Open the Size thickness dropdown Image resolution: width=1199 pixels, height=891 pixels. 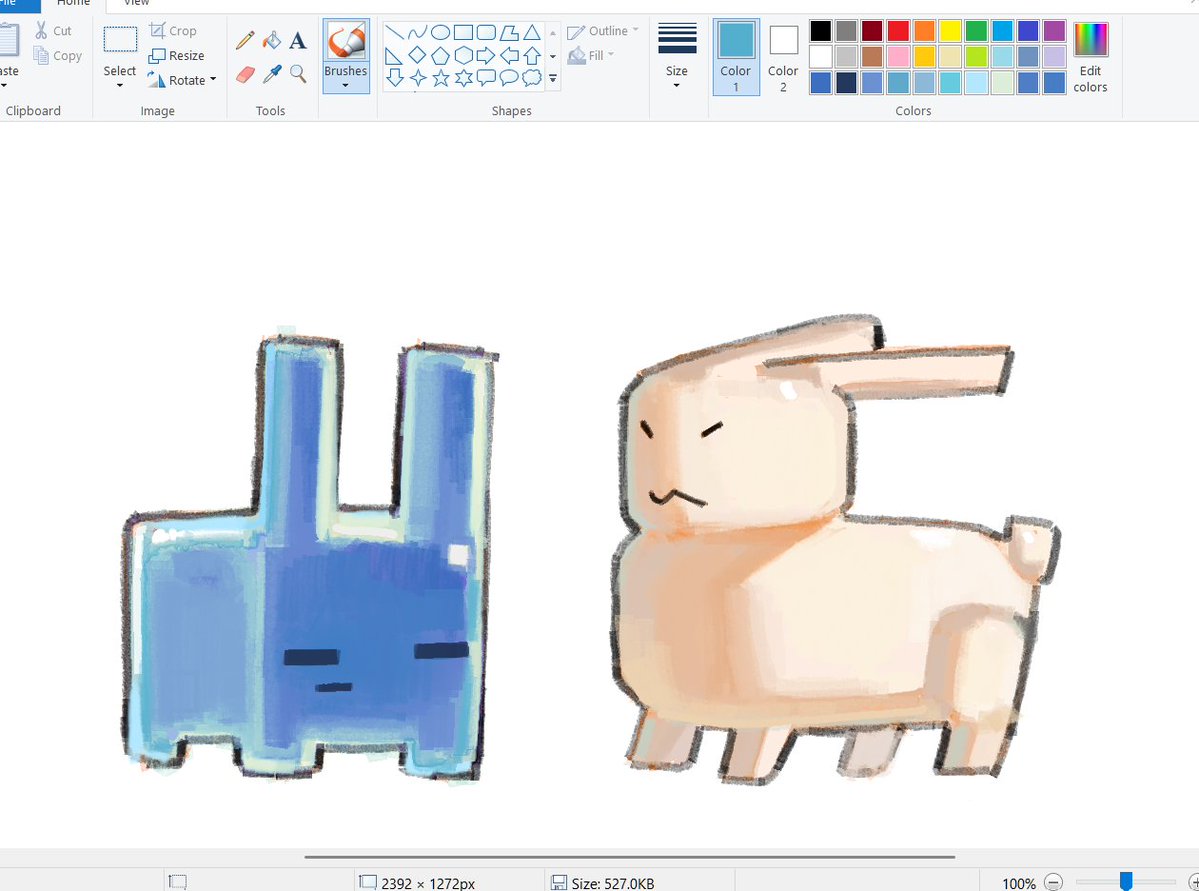[x=677, y=56]
